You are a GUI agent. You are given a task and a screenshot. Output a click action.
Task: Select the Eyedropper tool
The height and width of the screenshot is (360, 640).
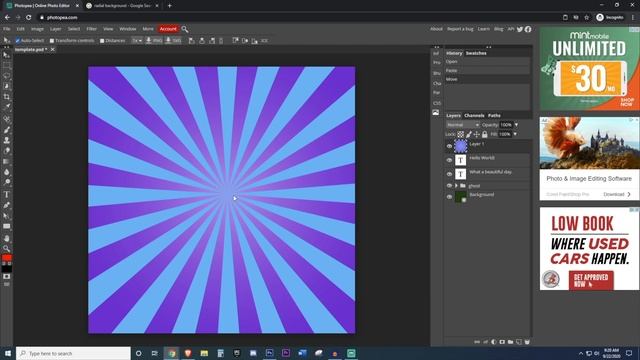pyautogui.click(x=7, y=107)
